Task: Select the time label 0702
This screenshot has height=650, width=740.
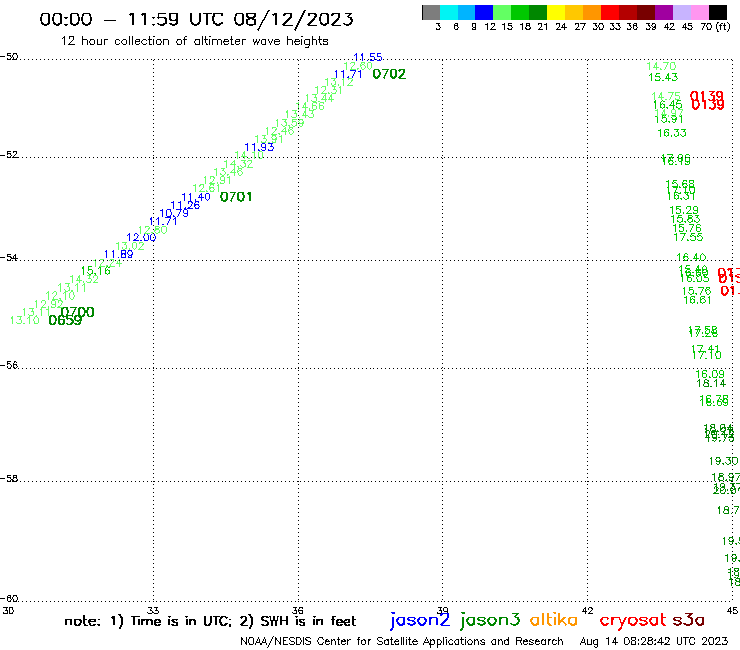Action: click(x=389, y=74)
